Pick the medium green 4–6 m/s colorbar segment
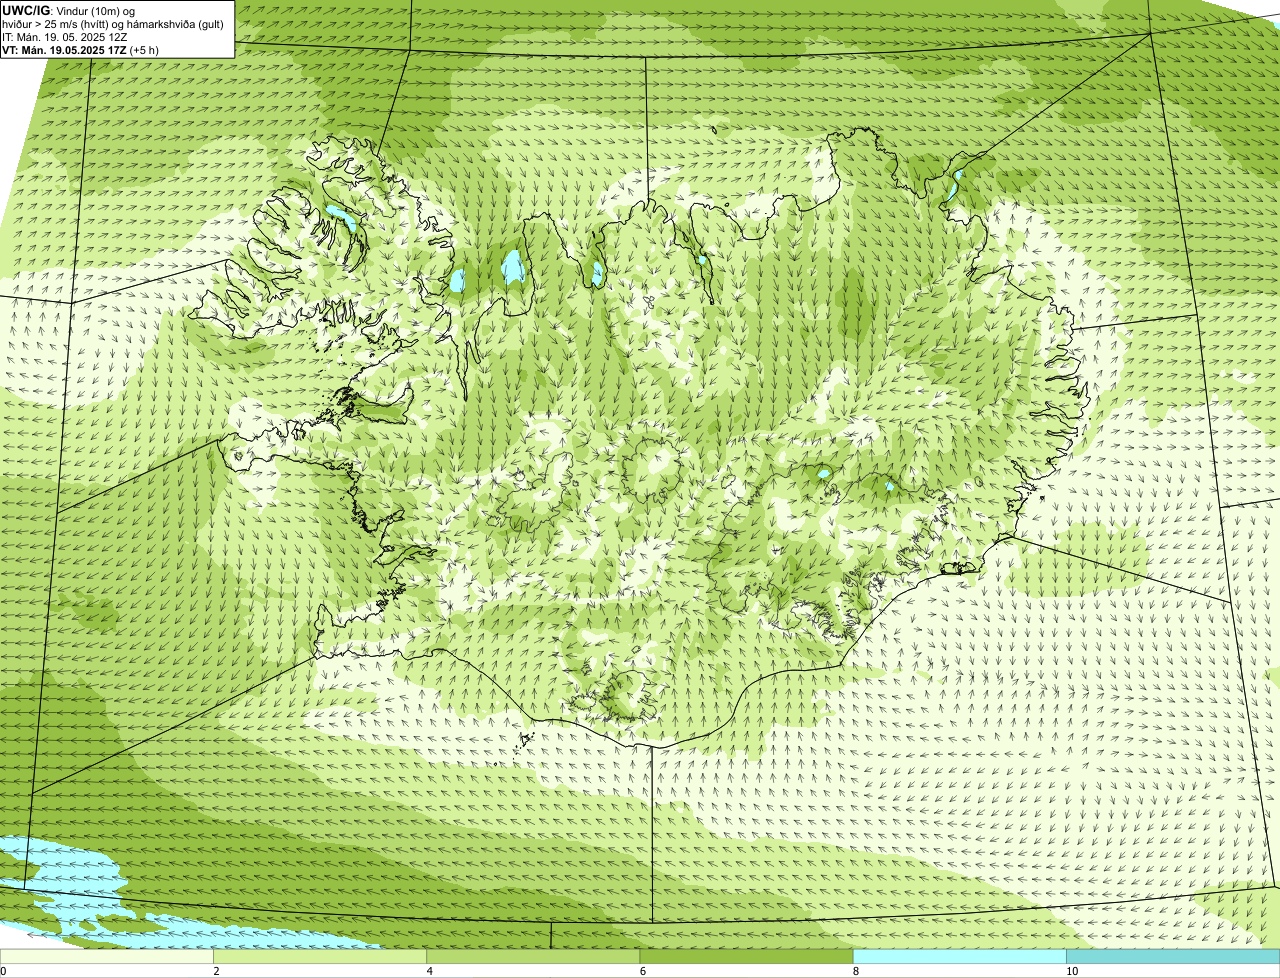Viewport: 1280px width, 978px height. (533, 956)
